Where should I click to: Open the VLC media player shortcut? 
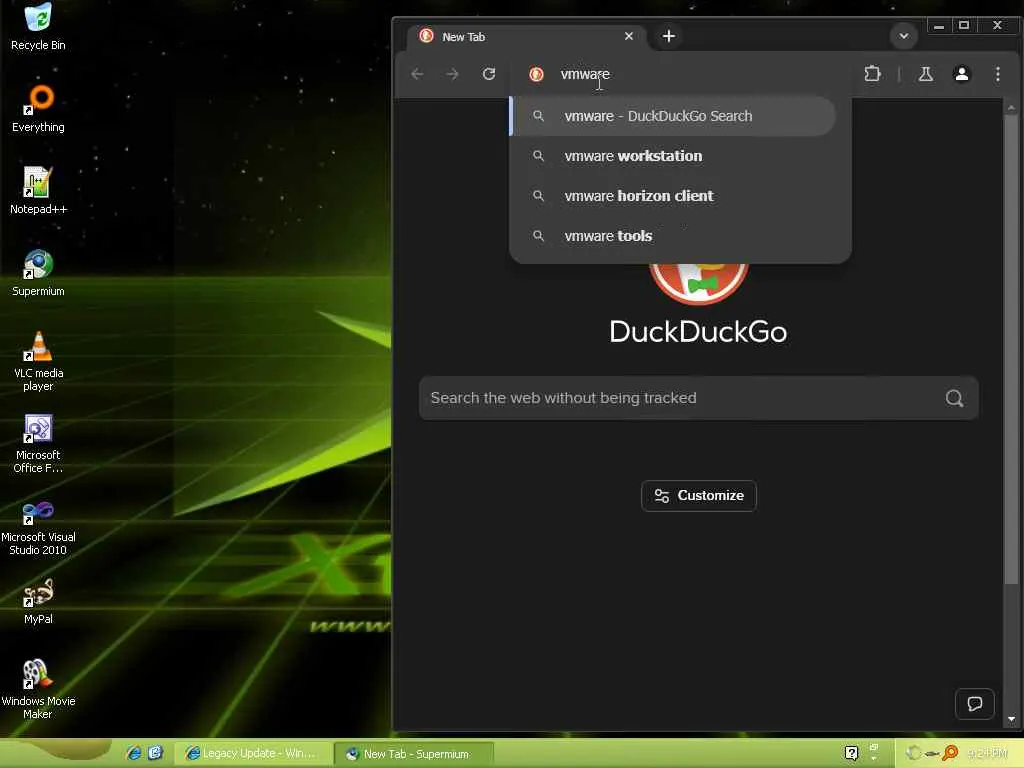[x=38, y=361]
